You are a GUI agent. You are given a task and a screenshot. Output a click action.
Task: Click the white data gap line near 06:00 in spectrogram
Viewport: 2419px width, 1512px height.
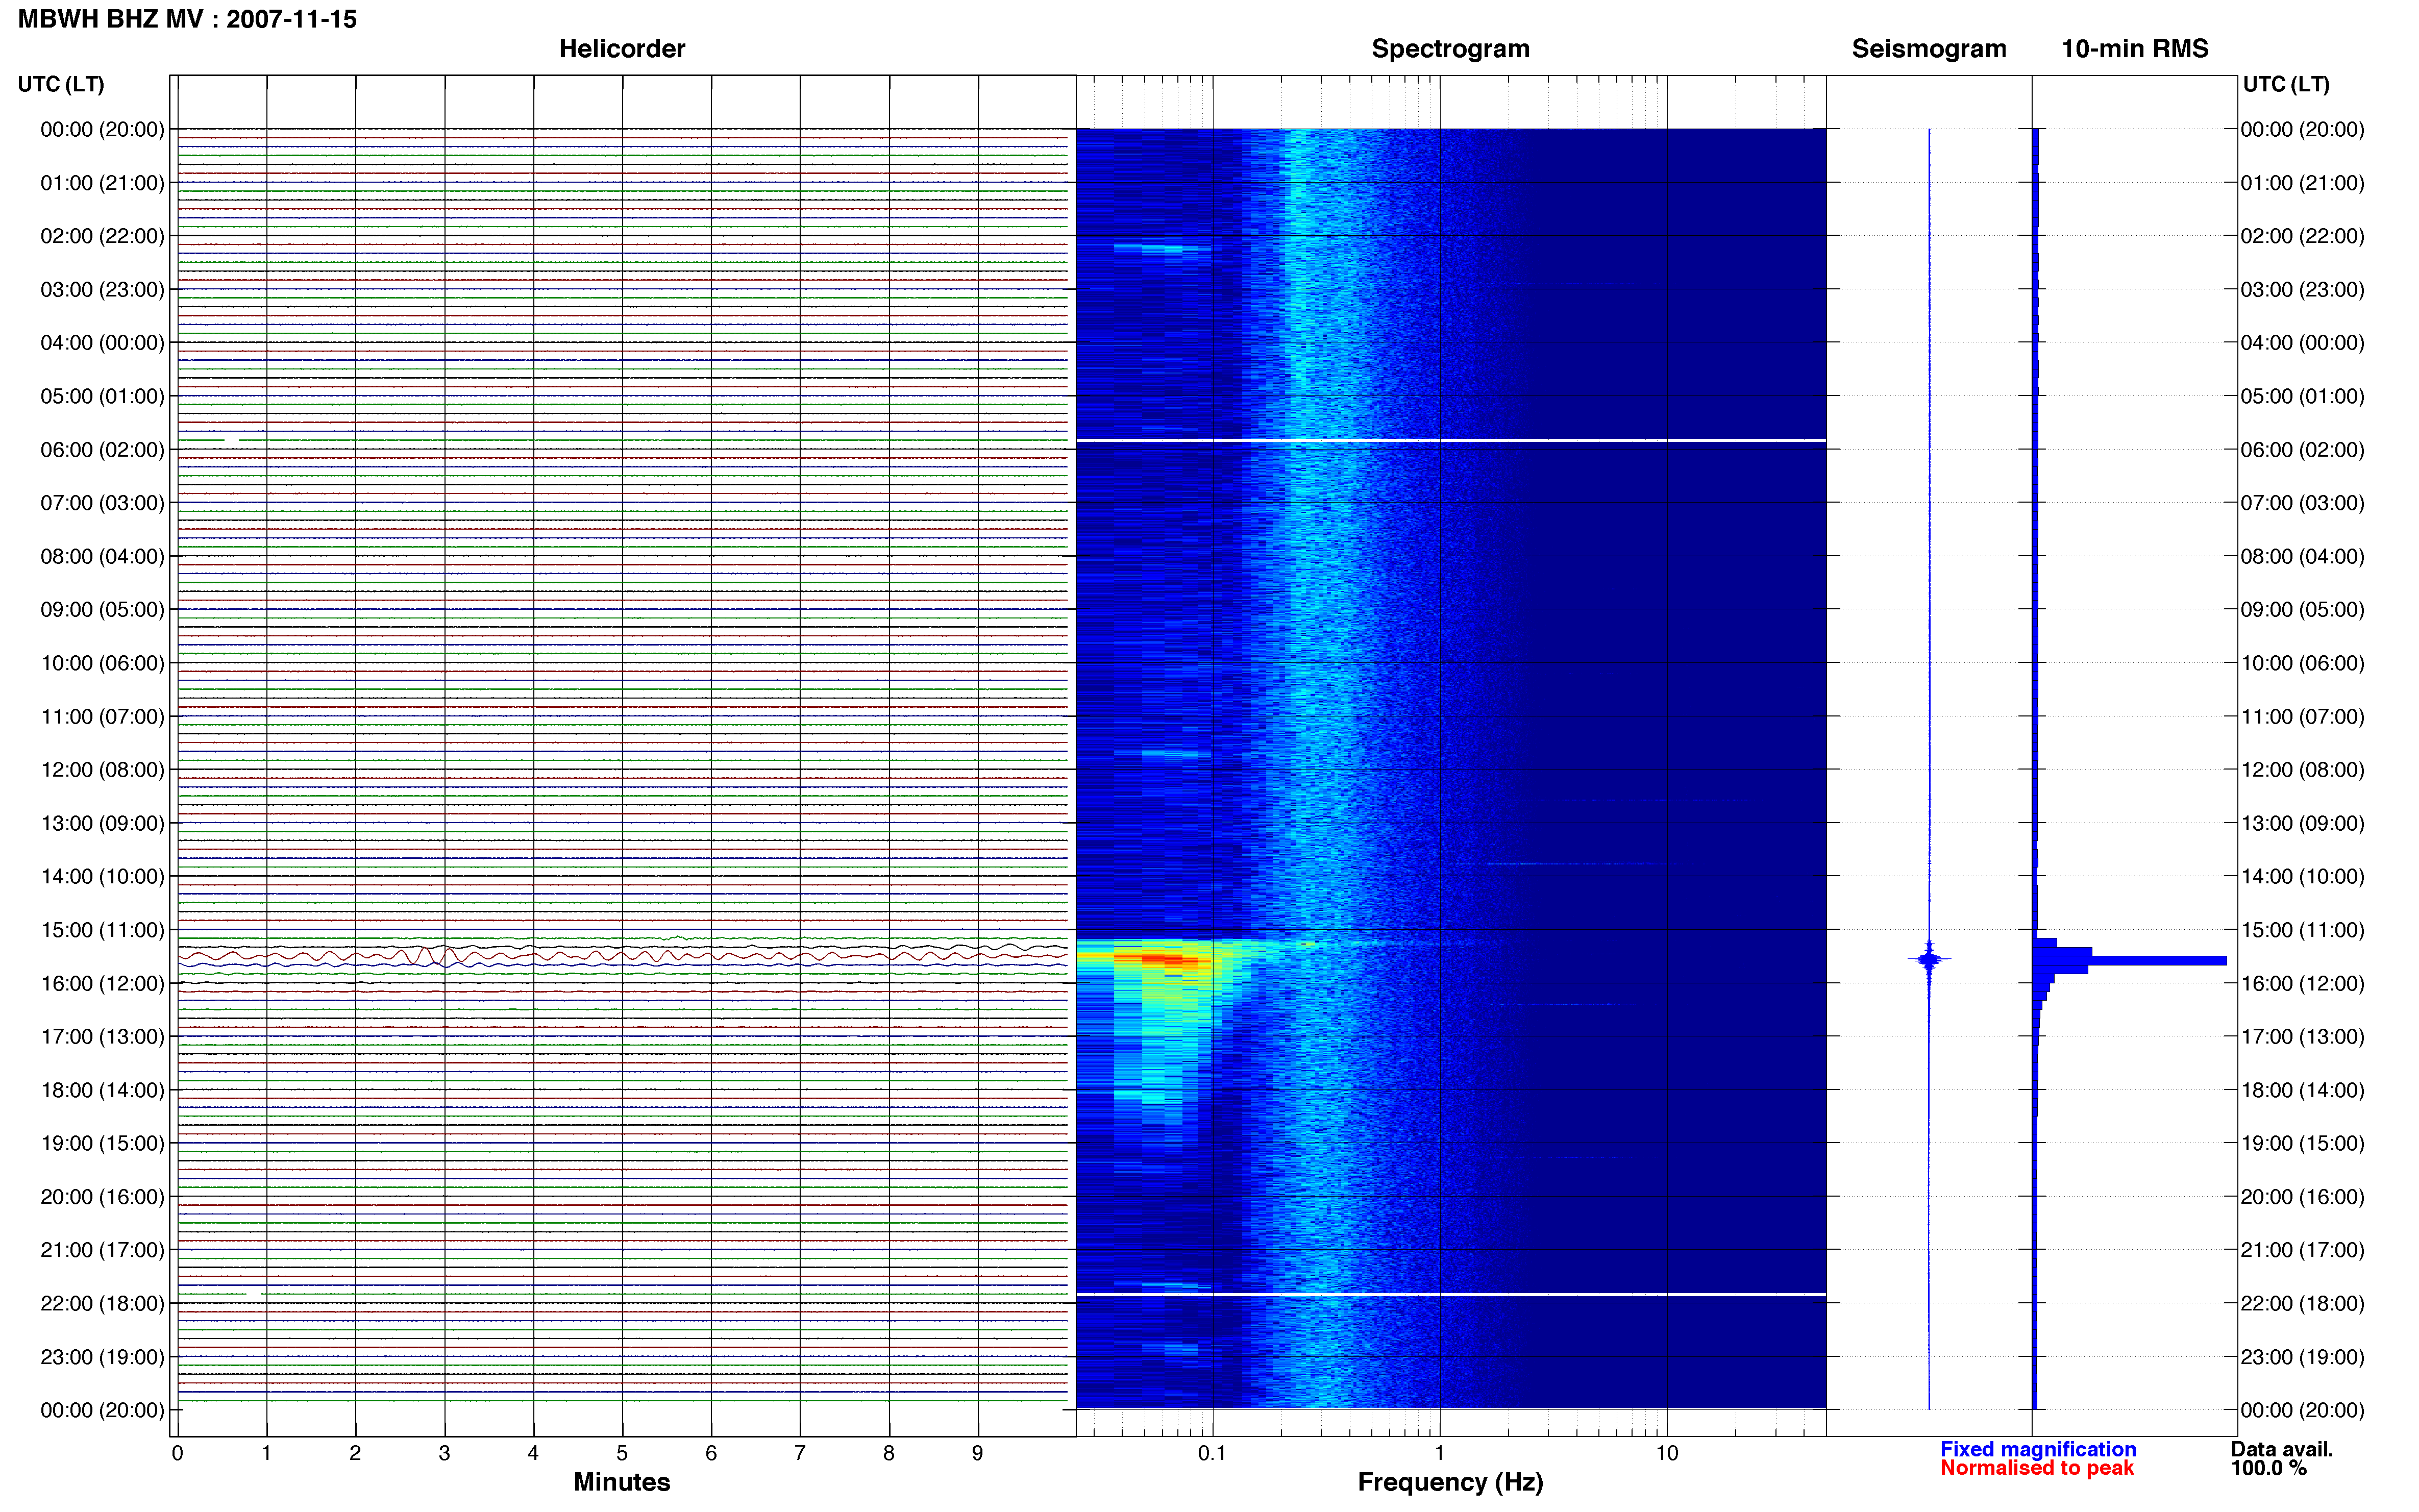tap(1450, 440)
